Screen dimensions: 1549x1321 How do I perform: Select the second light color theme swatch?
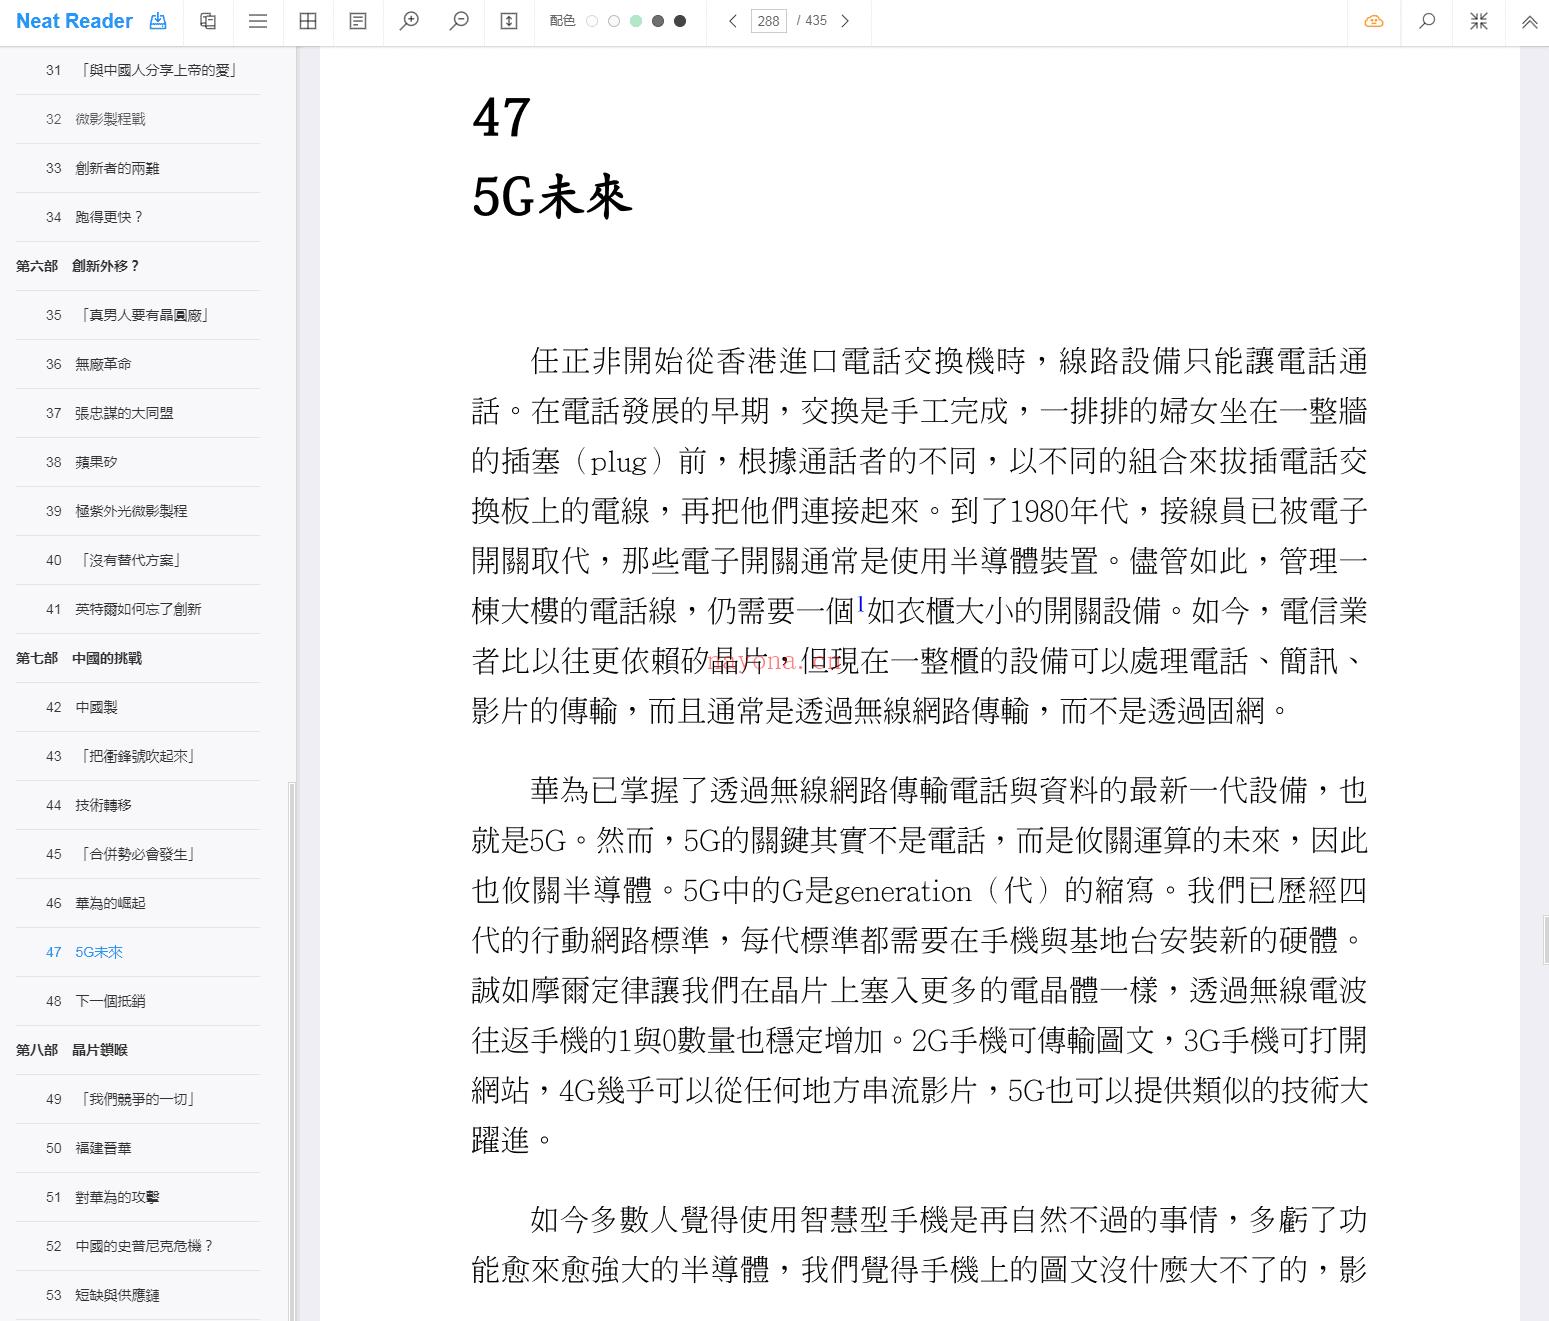[614, 21]
